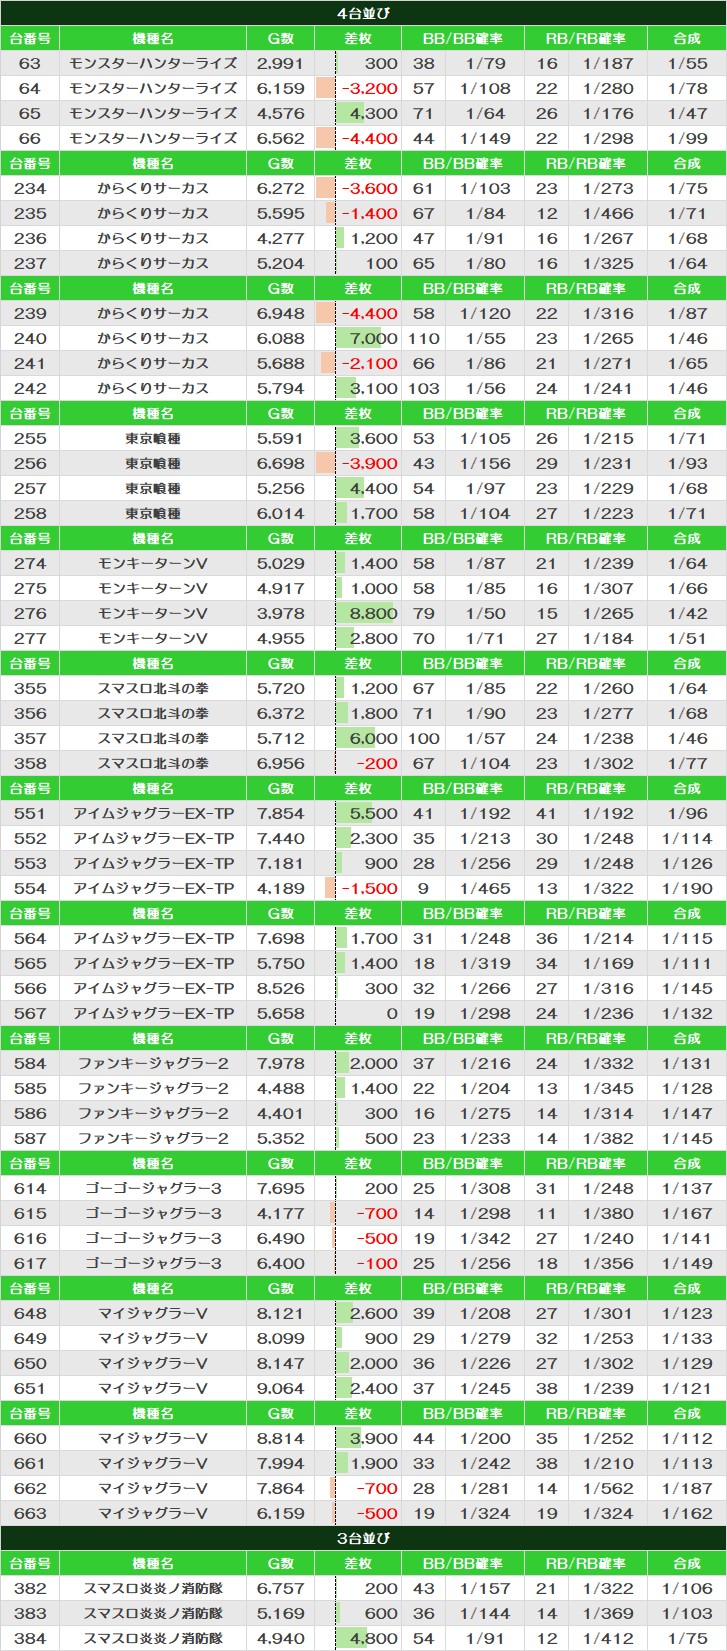Click 6.372 game count in row 356
The image size is (727, 1651).
(x=280, y=713)
